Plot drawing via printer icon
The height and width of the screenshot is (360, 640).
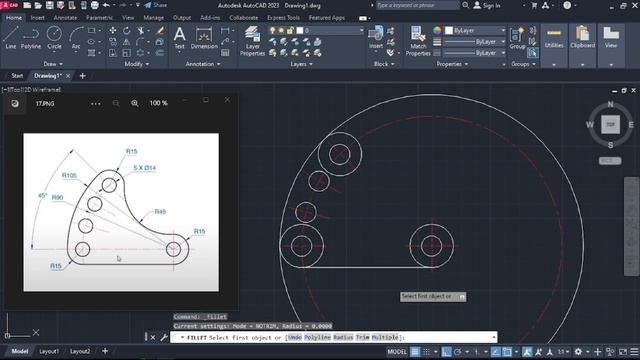click(x=95, y=5)
